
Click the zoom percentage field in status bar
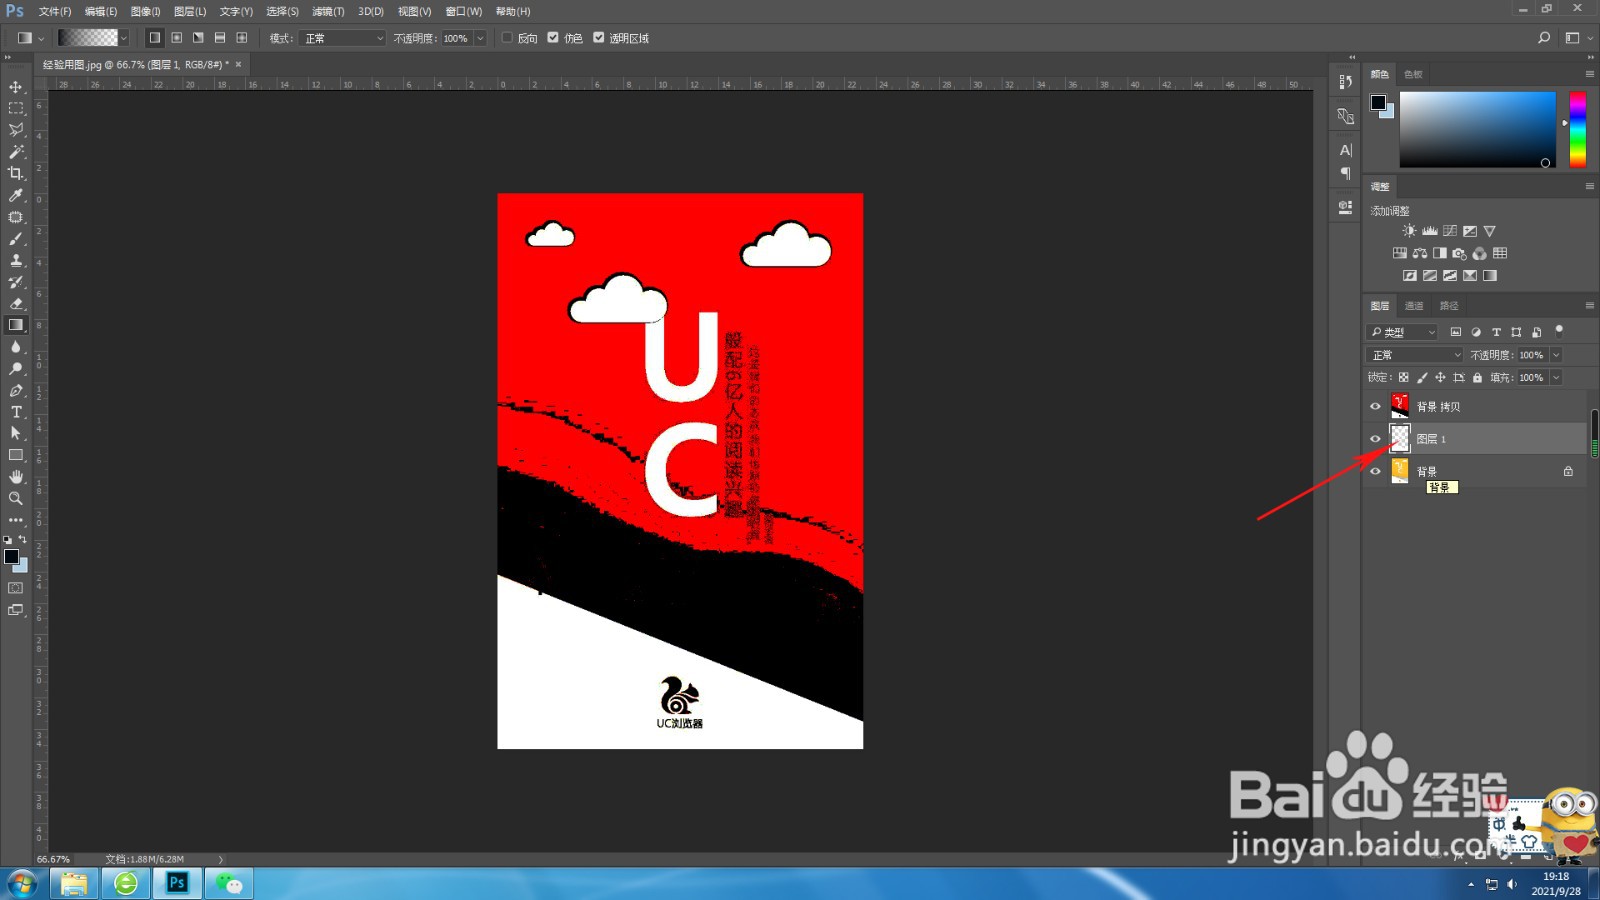coord(54,859)
